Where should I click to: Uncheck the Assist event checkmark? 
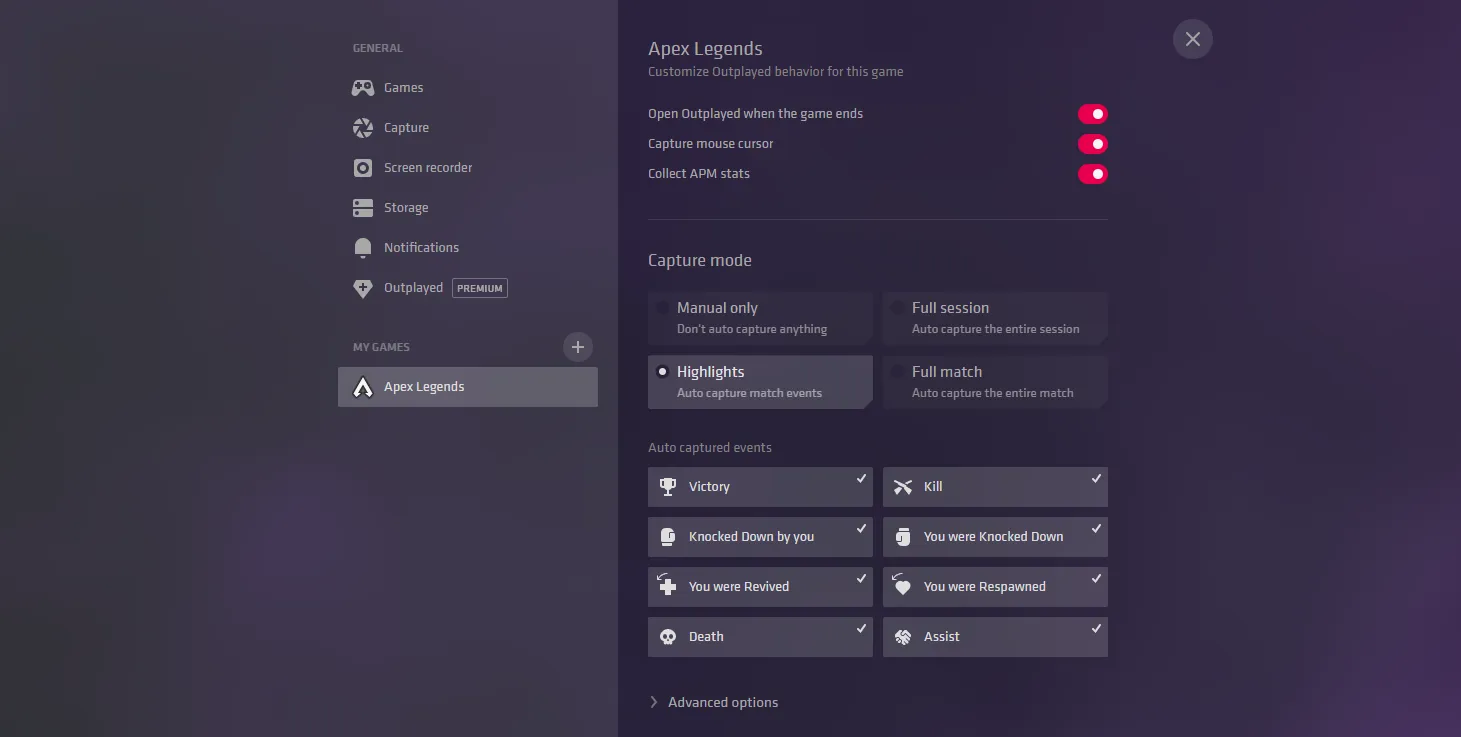1096,629
